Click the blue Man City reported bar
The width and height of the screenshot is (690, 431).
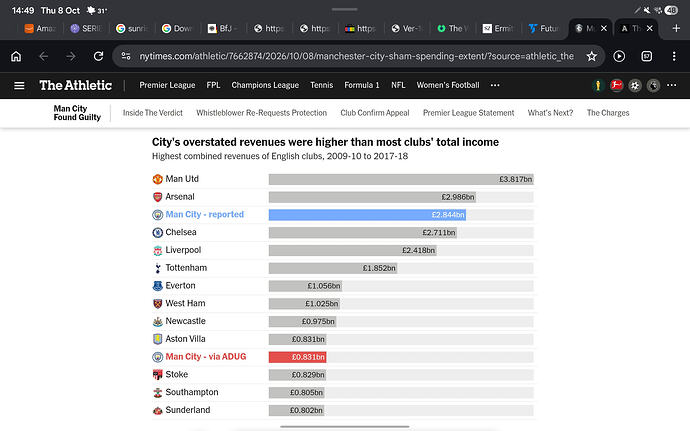click(x=367, y=215)
